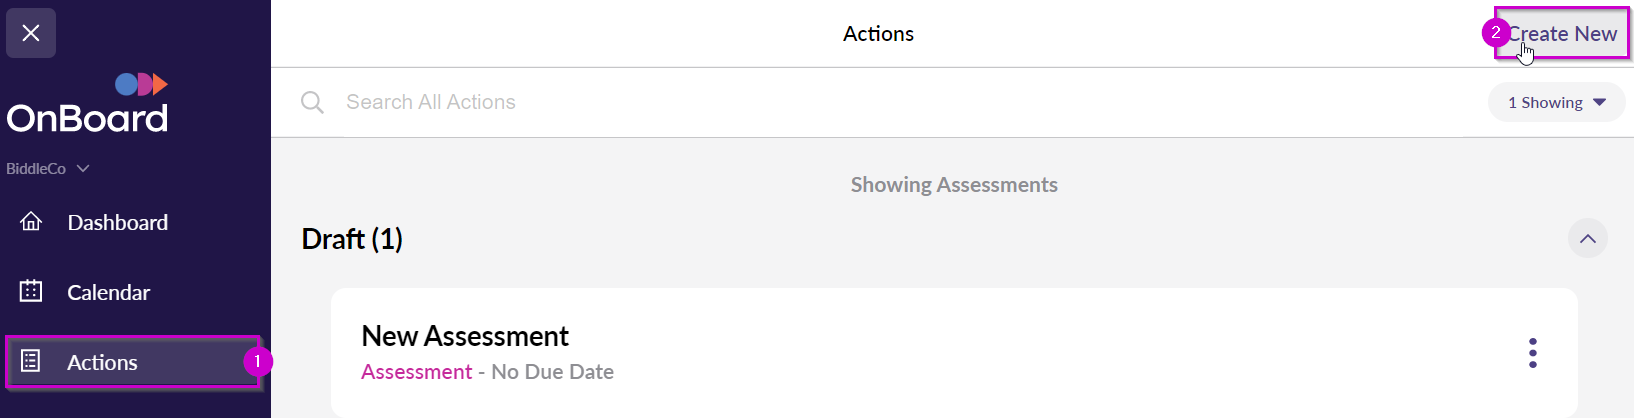The width and height of the screenshot is (1634, 418).
Task: Collapse the Draft section chevron
Action: 1587,239
